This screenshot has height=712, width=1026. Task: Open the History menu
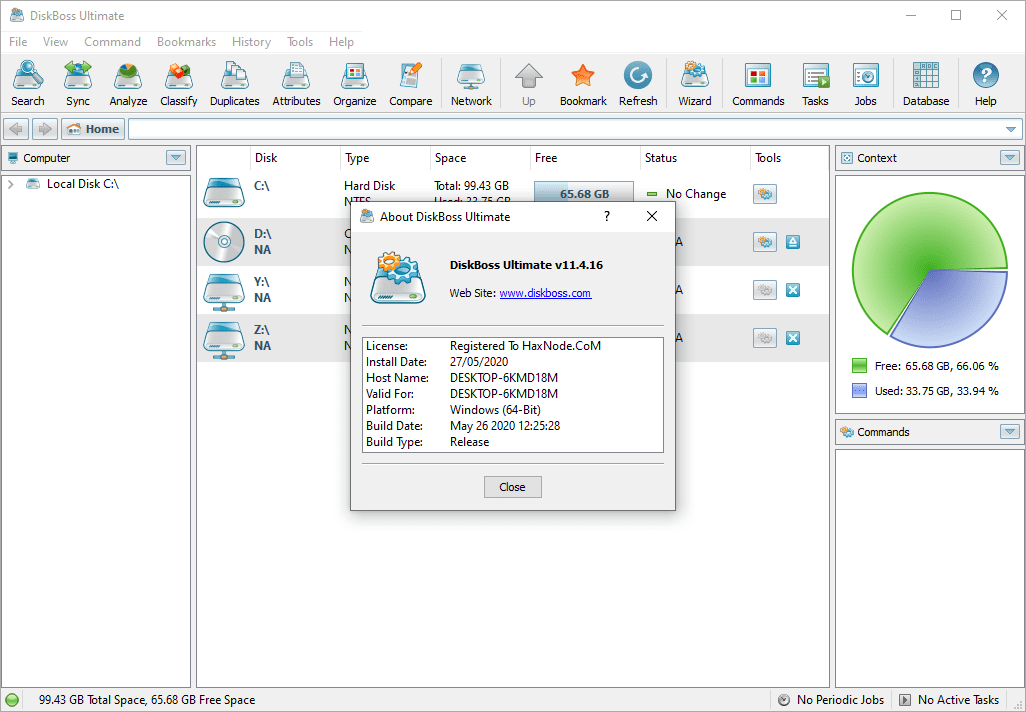coord(251,42)
